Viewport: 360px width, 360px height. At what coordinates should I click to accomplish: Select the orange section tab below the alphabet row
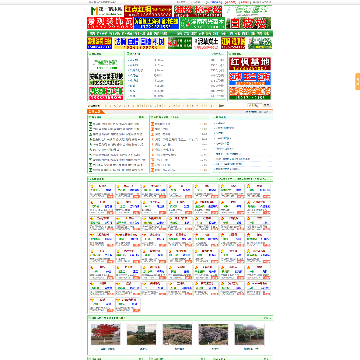96,112
